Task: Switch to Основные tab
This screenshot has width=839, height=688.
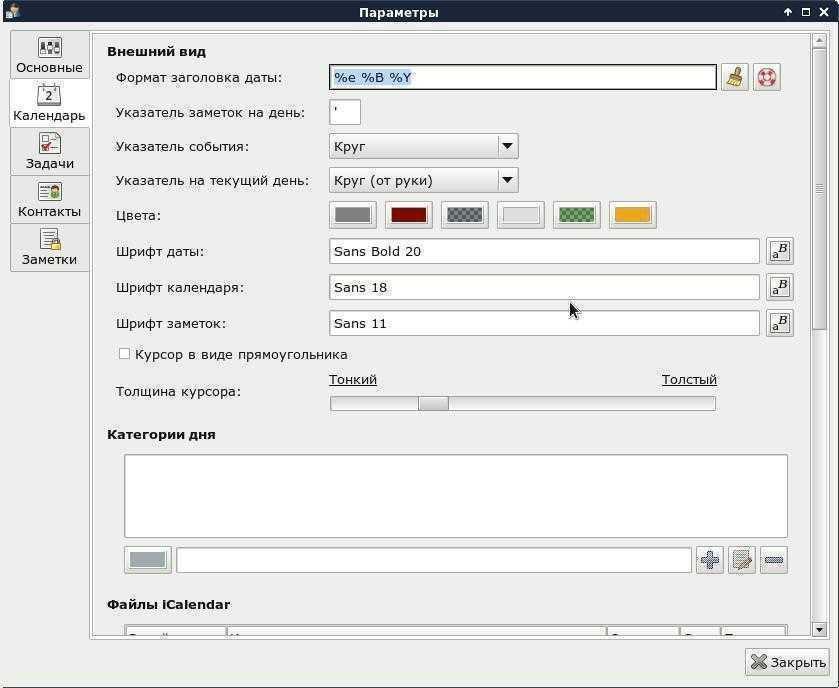Action: point(49,55)
